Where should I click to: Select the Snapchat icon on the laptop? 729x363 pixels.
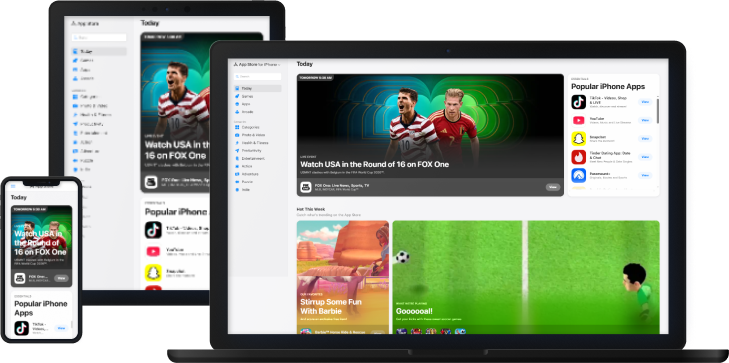coord(578,139)
